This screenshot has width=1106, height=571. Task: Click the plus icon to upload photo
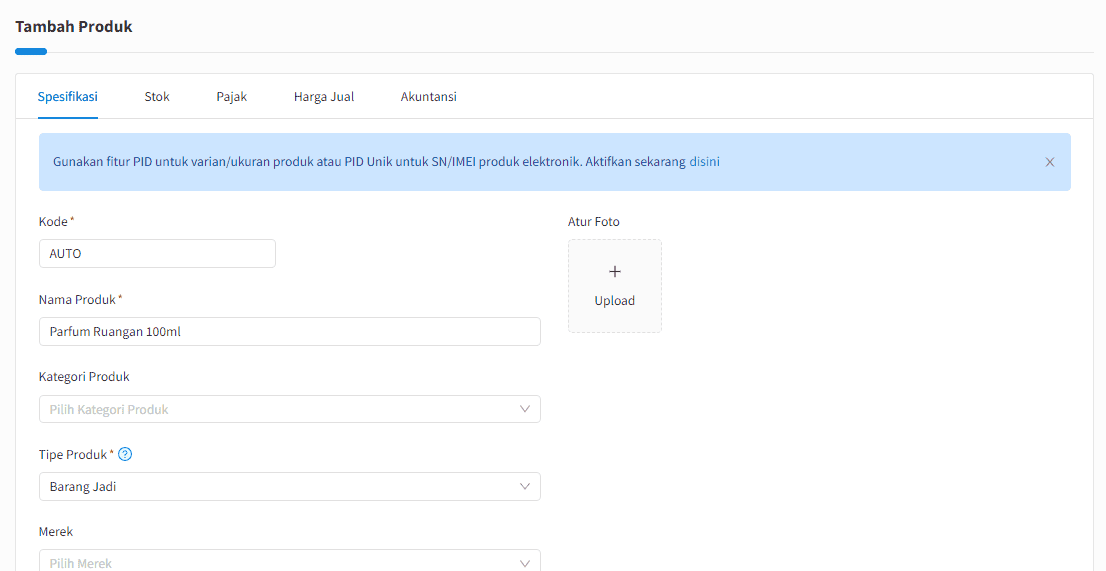pyautogui.click(x=614, y=271)
